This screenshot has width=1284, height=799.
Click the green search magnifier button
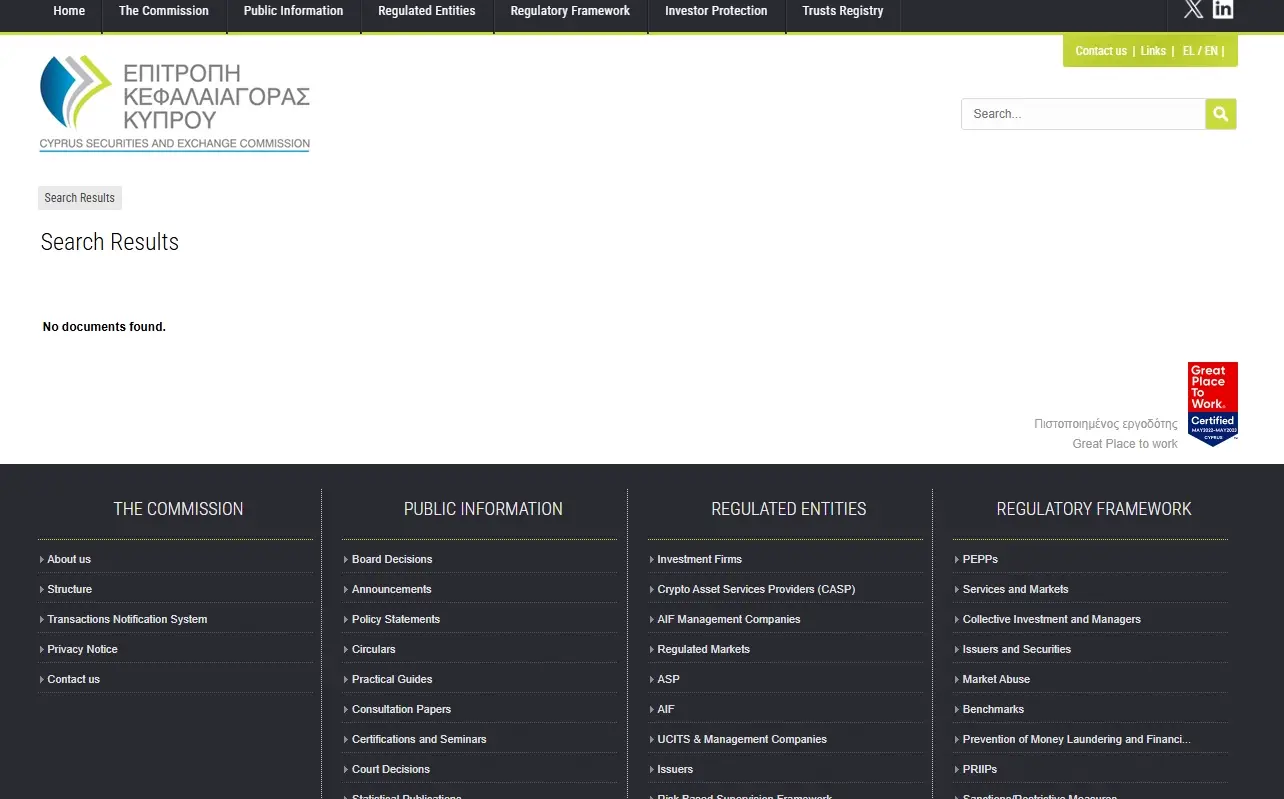point(1220,114)
